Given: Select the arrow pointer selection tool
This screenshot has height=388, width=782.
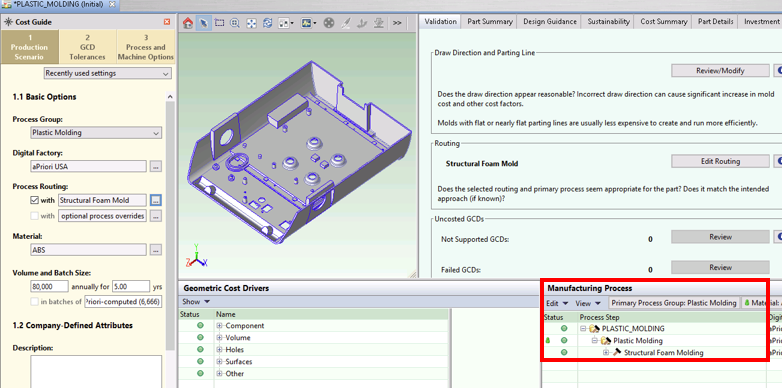Looking at the screenshot, I should click(x=203, y=22).
